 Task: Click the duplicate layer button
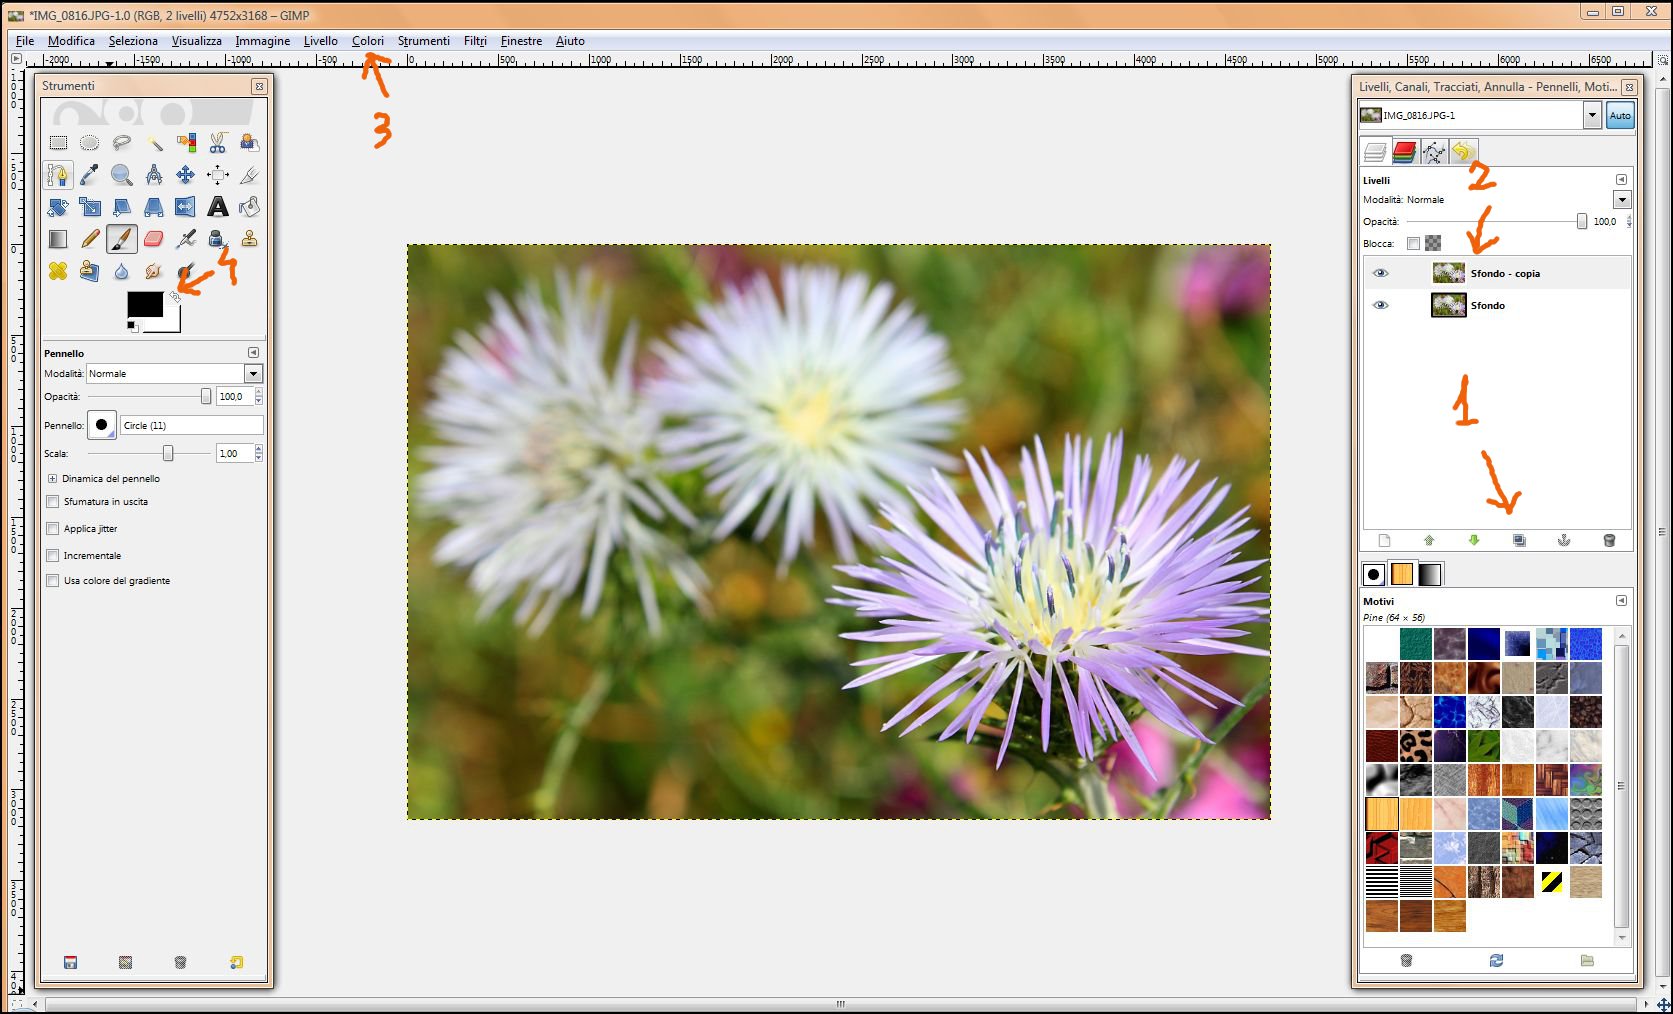[1519, 540]
